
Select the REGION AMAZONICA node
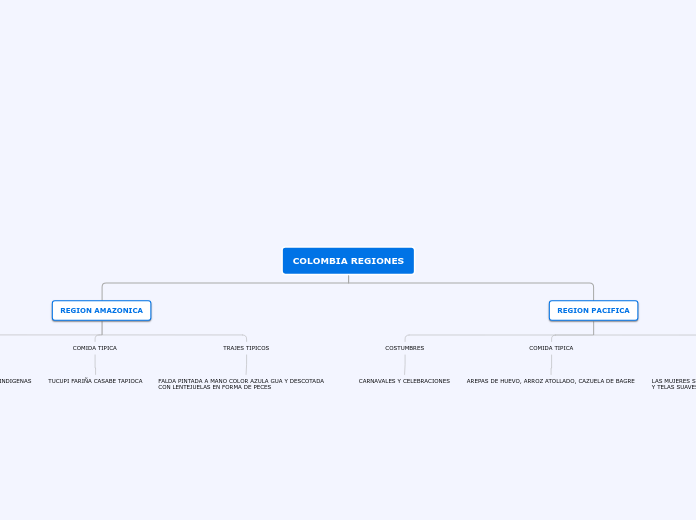click(102, 310)
